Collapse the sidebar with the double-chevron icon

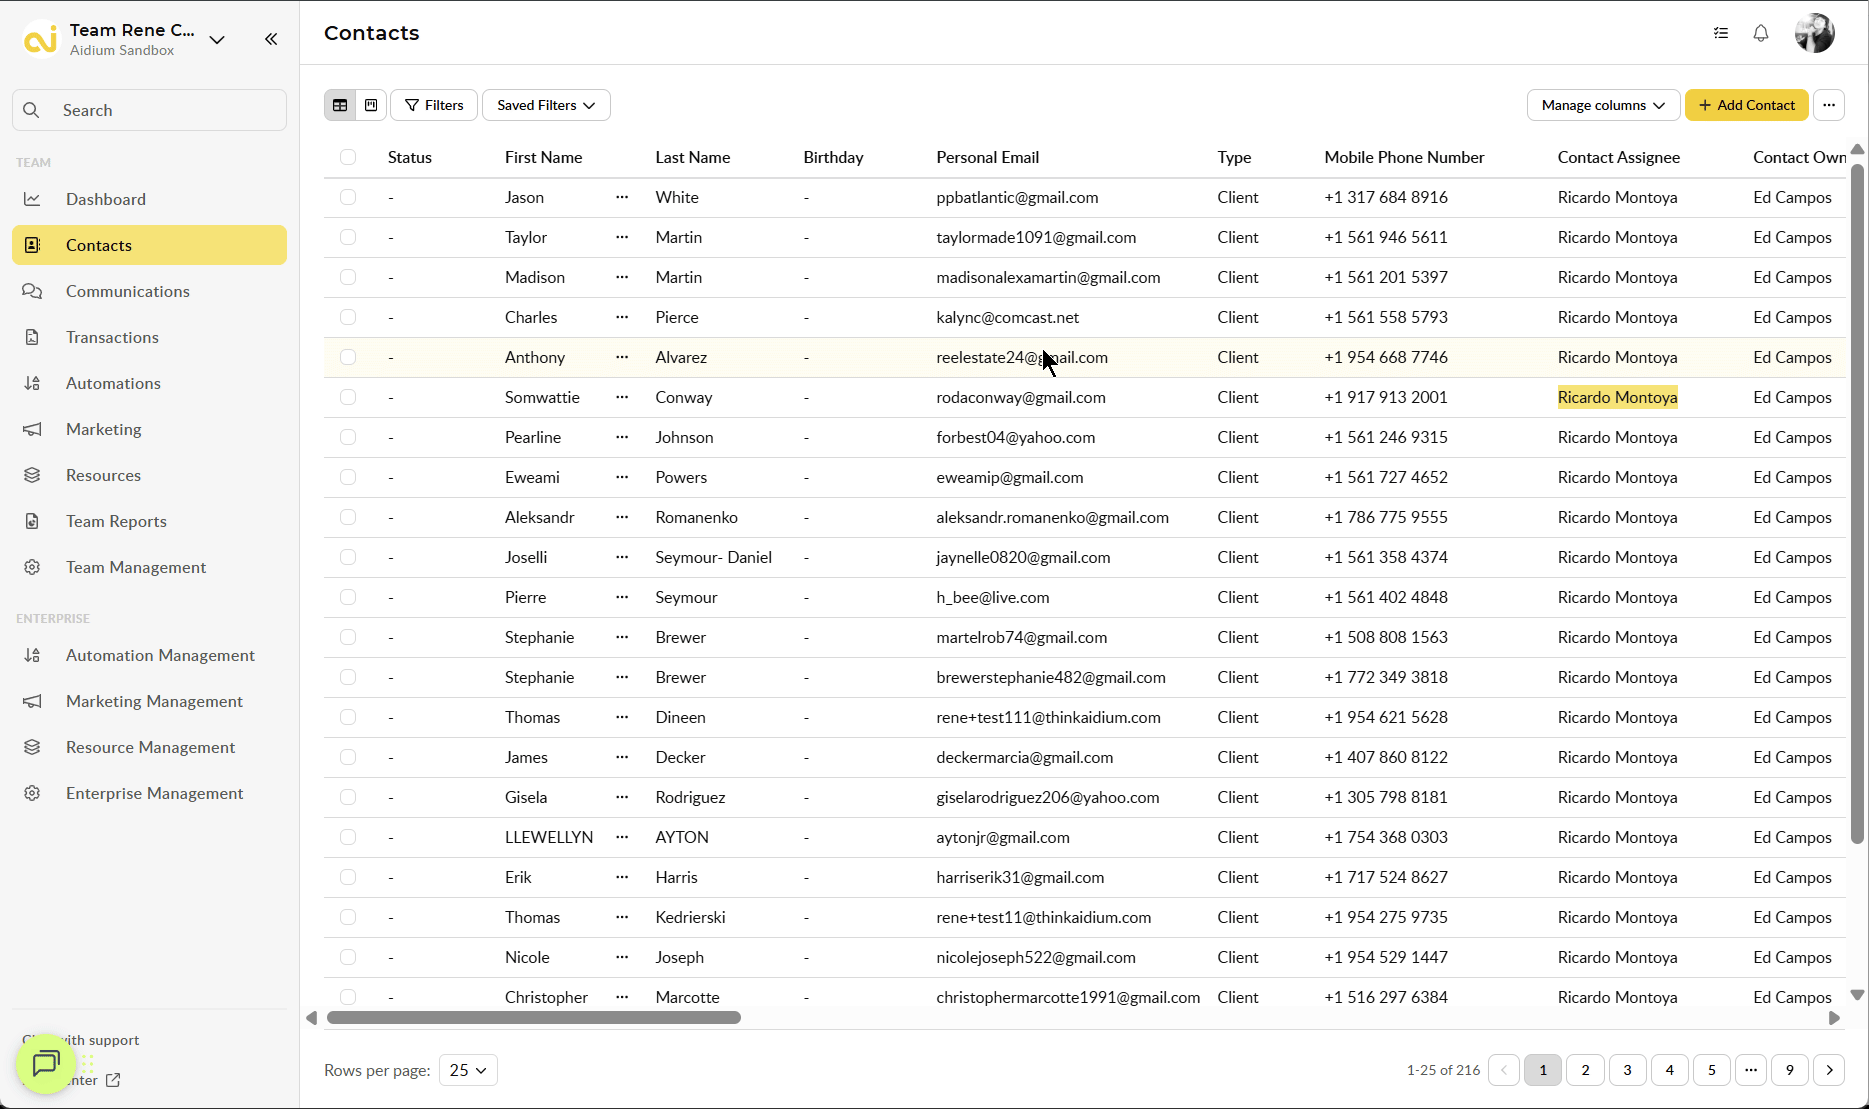271,39
